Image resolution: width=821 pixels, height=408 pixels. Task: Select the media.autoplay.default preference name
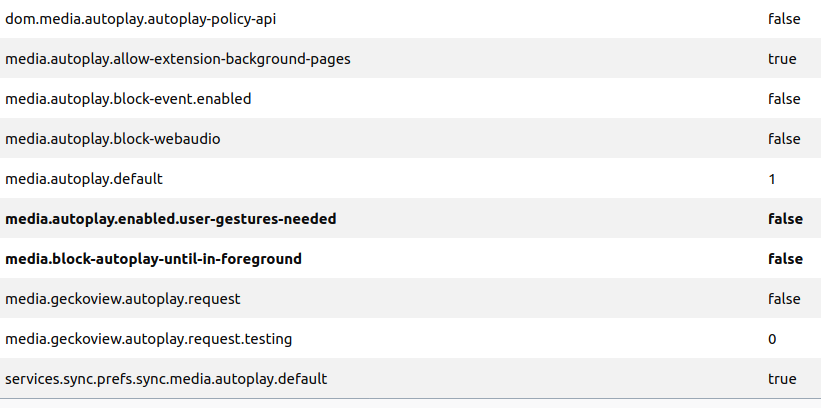click(x=84, y=179)
